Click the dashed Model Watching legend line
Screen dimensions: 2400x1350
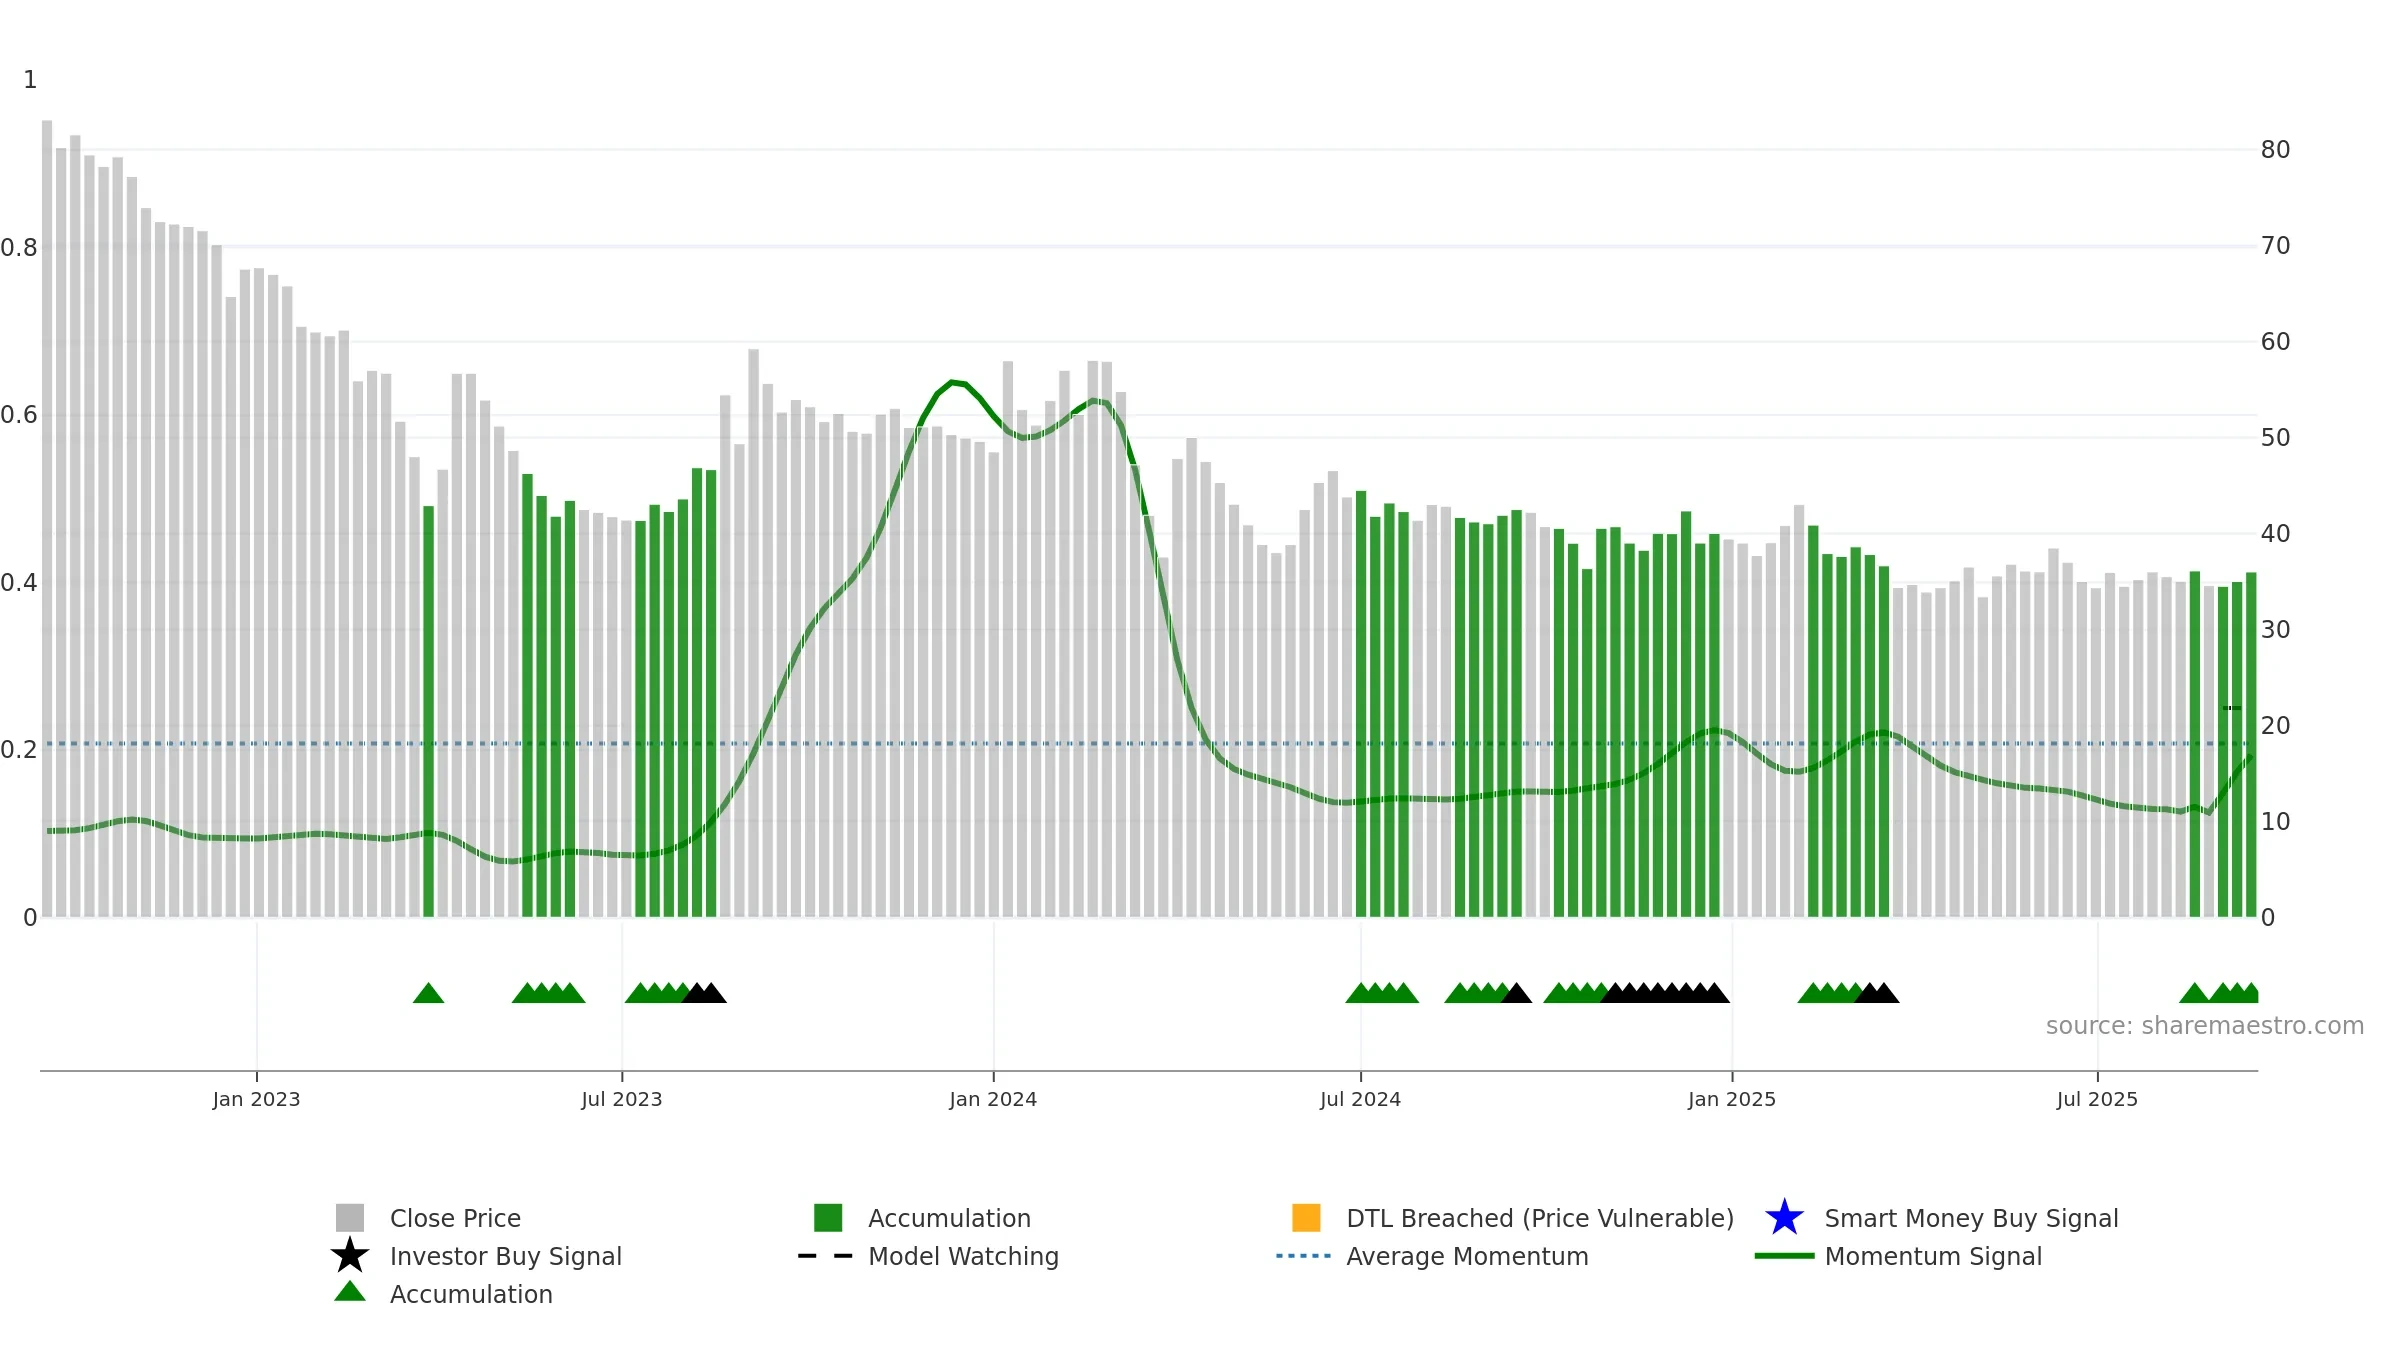[826, 1256]
